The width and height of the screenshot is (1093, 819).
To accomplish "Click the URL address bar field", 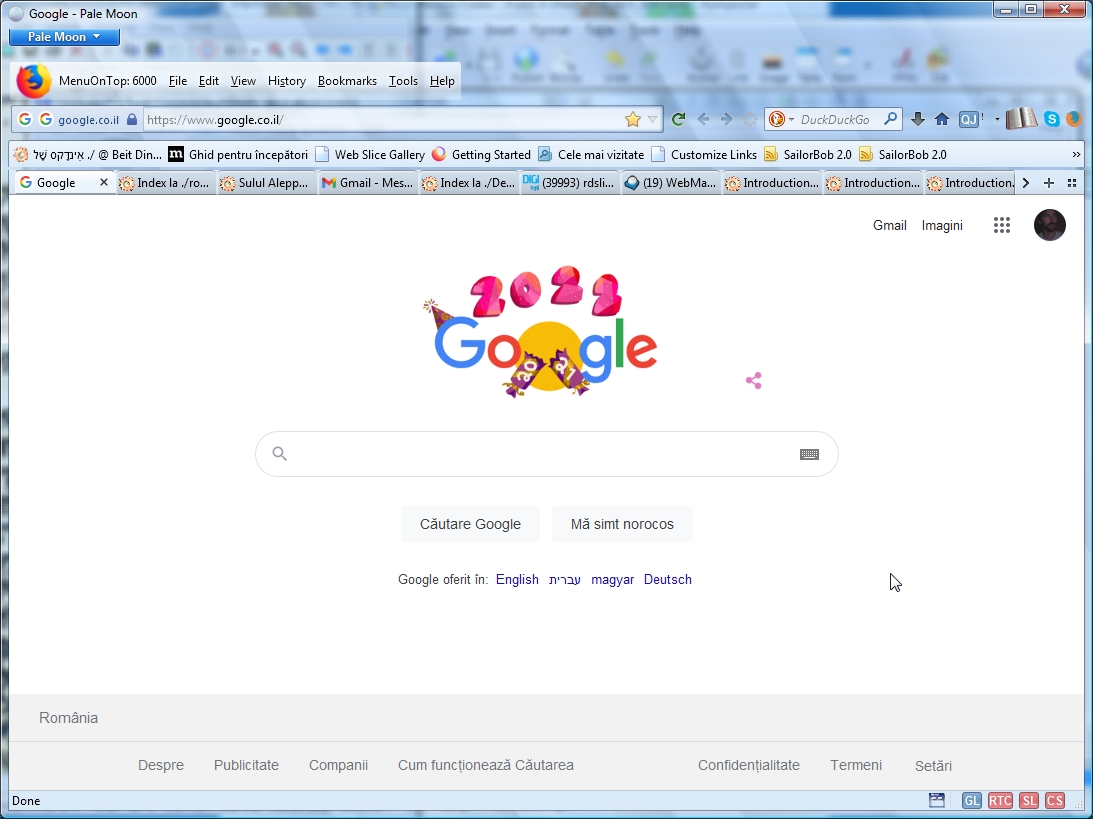I will pyautogui.click(x=383, y=119).
